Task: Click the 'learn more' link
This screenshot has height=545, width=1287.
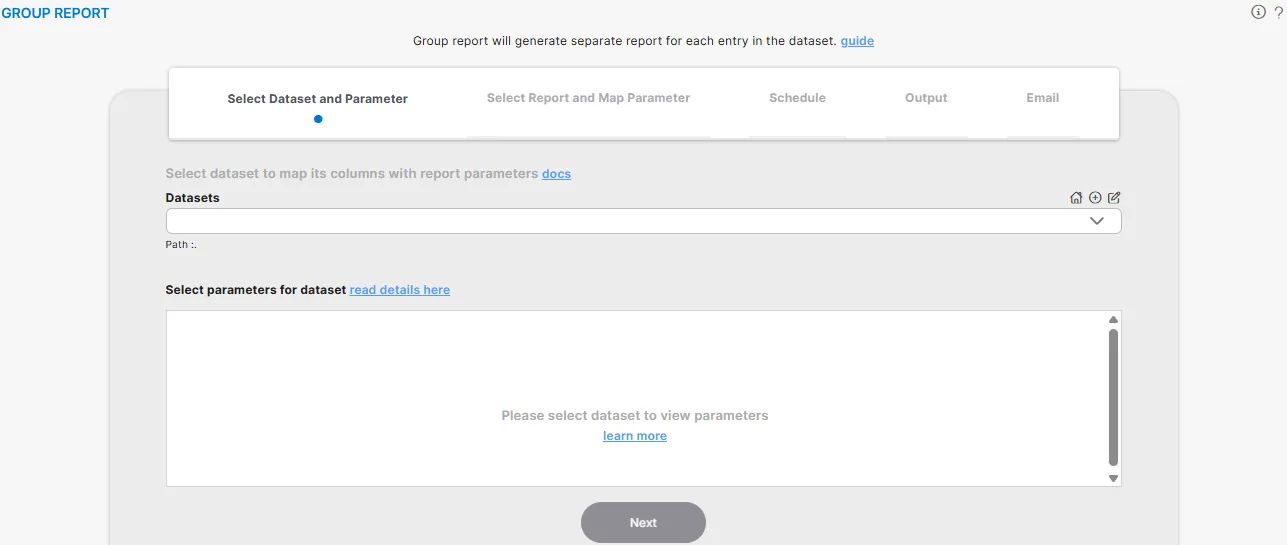Action: pyautogui.click(x=634, y=436)
